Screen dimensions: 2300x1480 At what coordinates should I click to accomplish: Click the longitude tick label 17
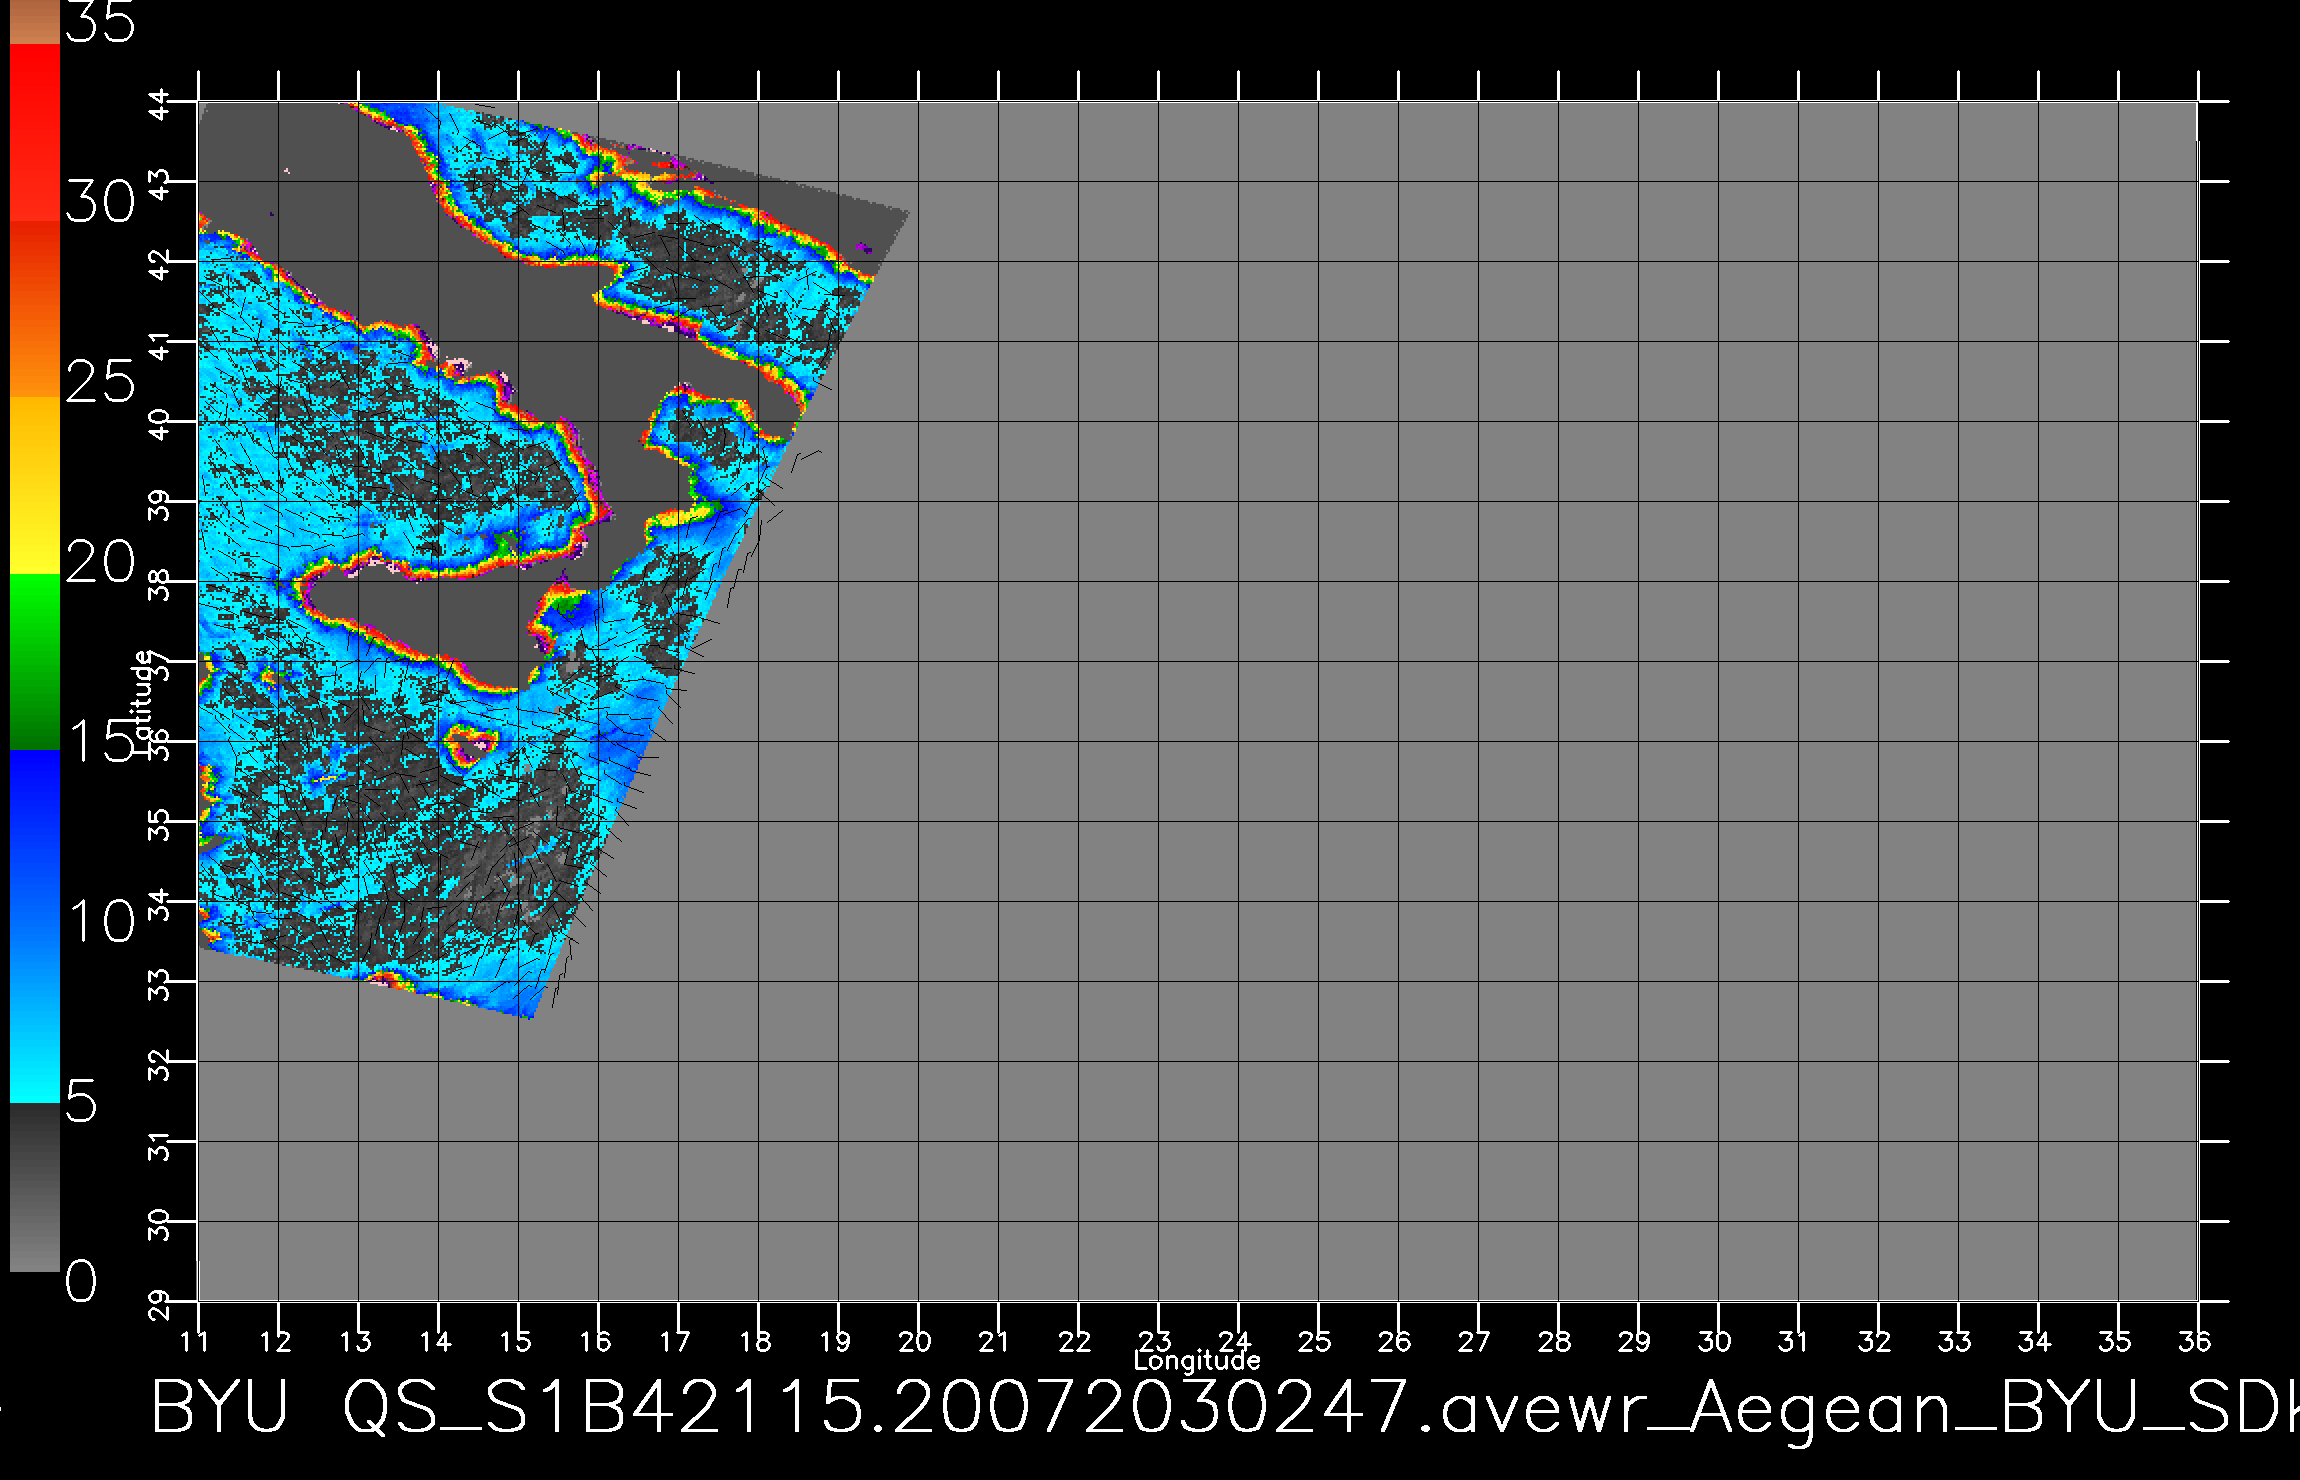pos(676,1341)
